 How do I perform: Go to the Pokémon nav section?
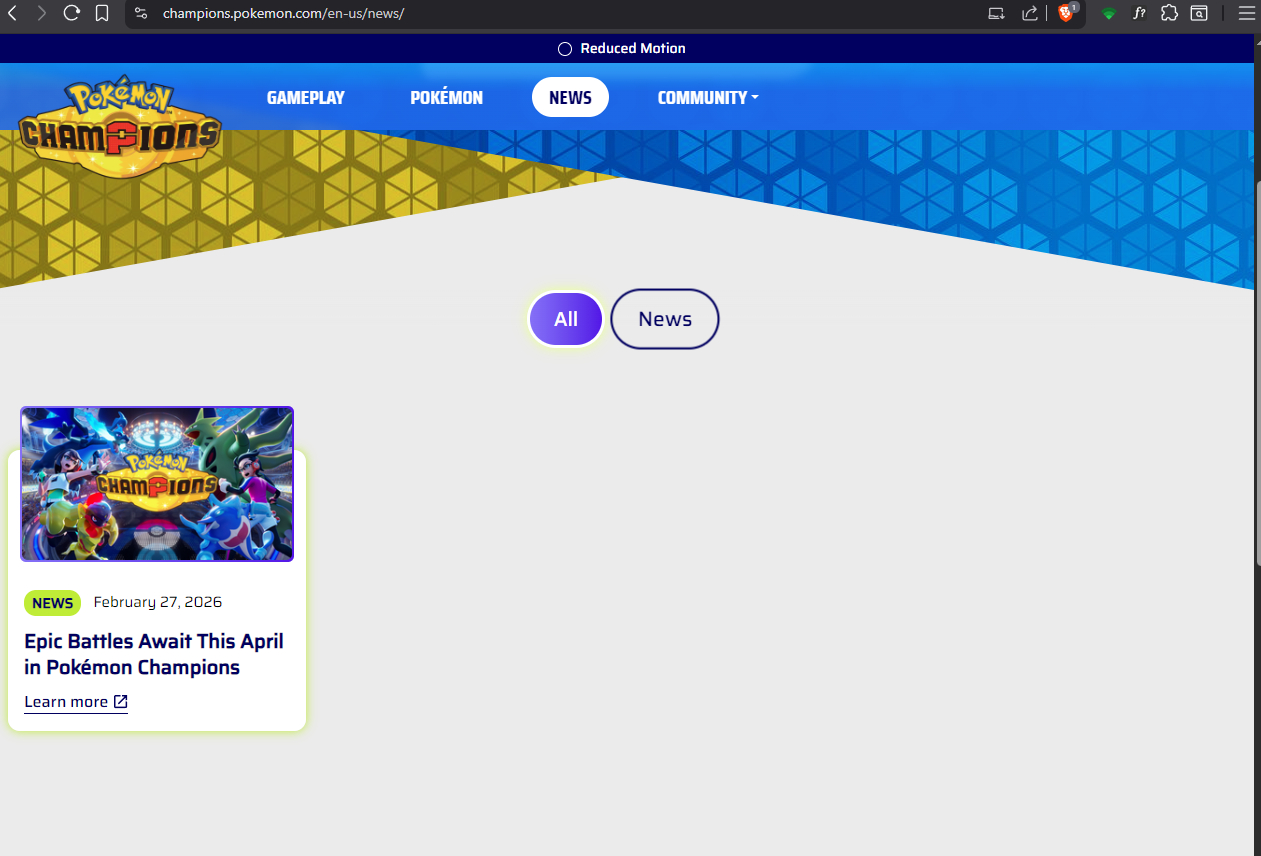446,97
